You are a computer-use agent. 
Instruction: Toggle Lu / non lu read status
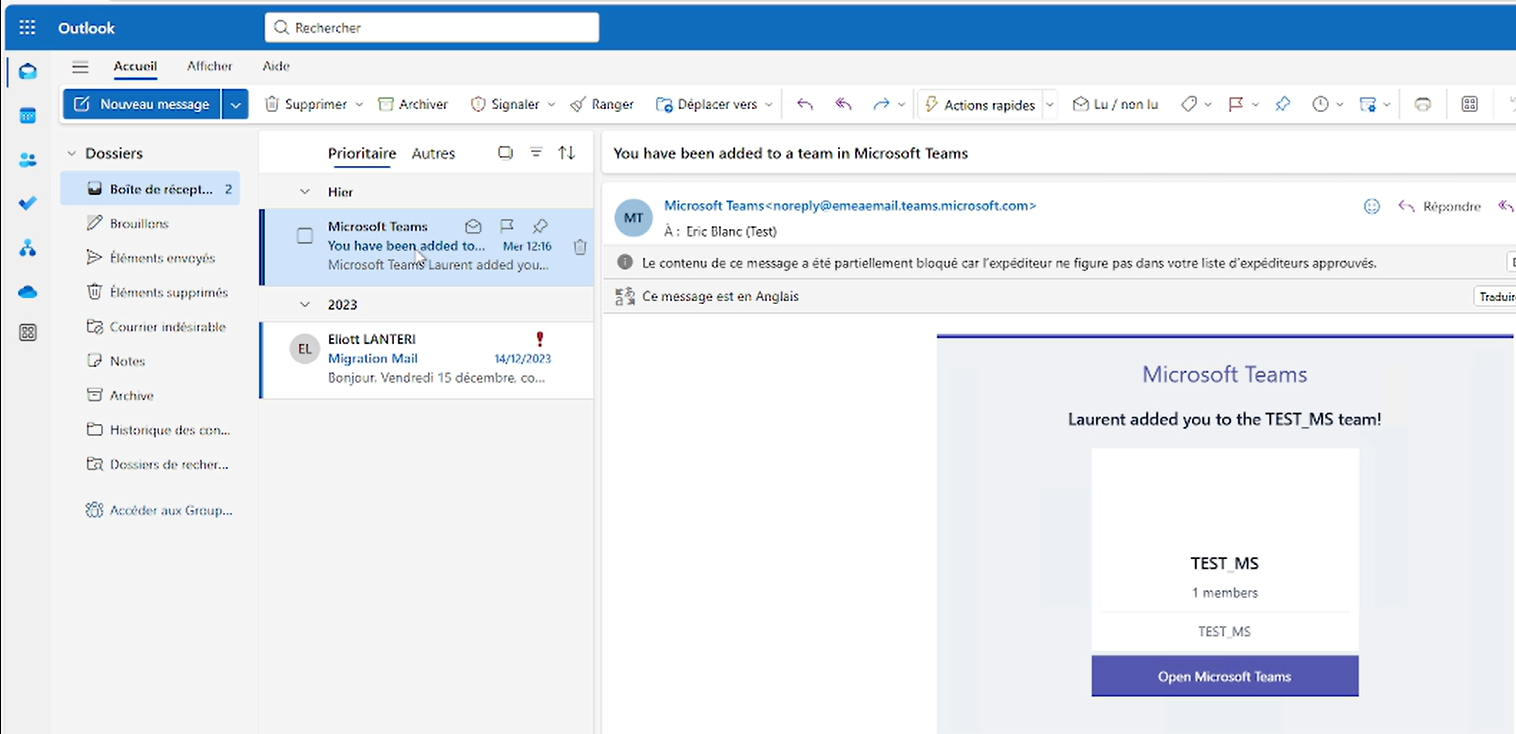tap(1115, 104)
